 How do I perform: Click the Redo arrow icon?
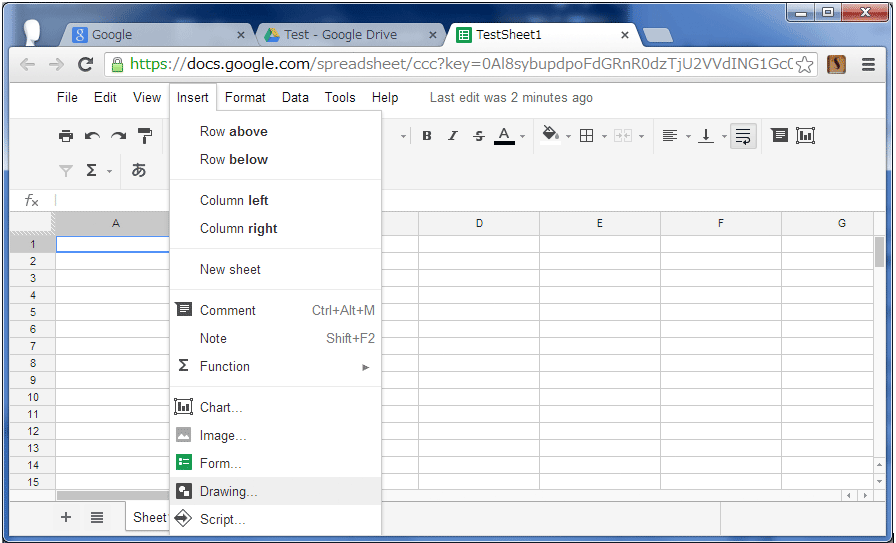pos(118,136)
